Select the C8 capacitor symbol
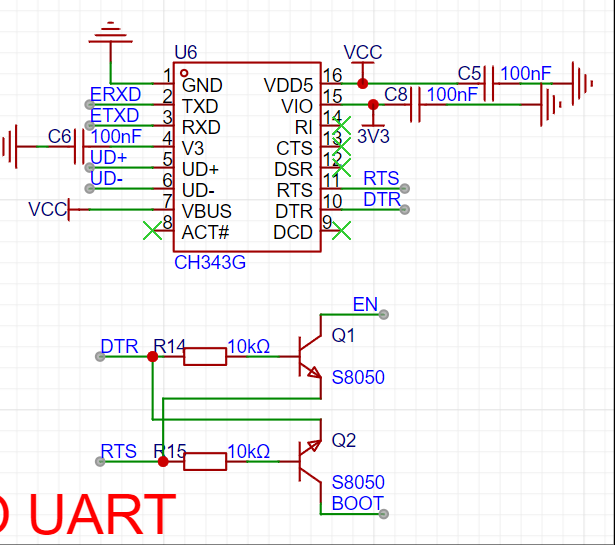The height and width of the screenshot is (545, 615). point(415,105)
